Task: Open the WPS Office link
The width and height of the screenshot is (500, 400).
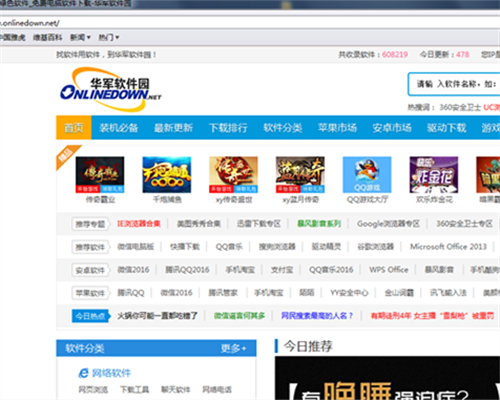Action: (389, 270)
